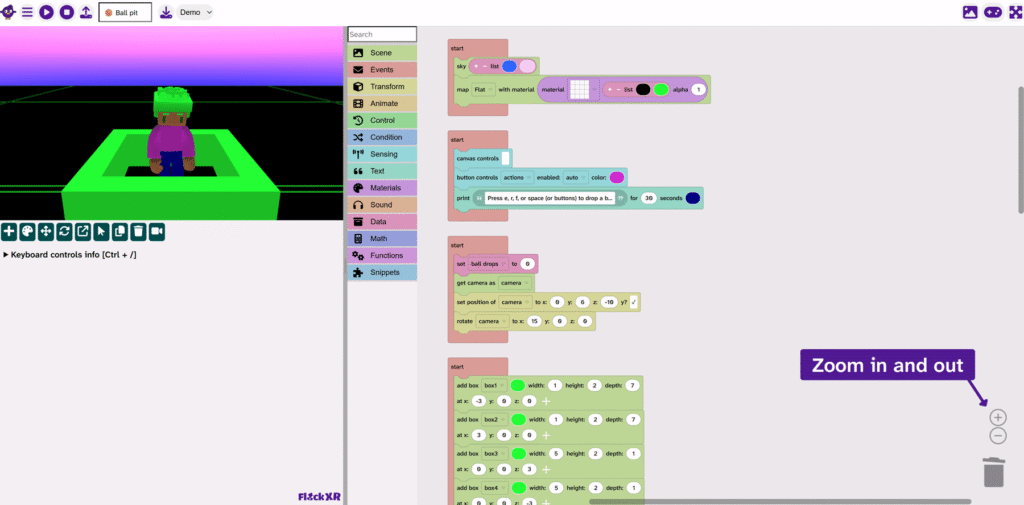
Task: Open the get camera as dropdown
Action: click(x=515, y=283)
